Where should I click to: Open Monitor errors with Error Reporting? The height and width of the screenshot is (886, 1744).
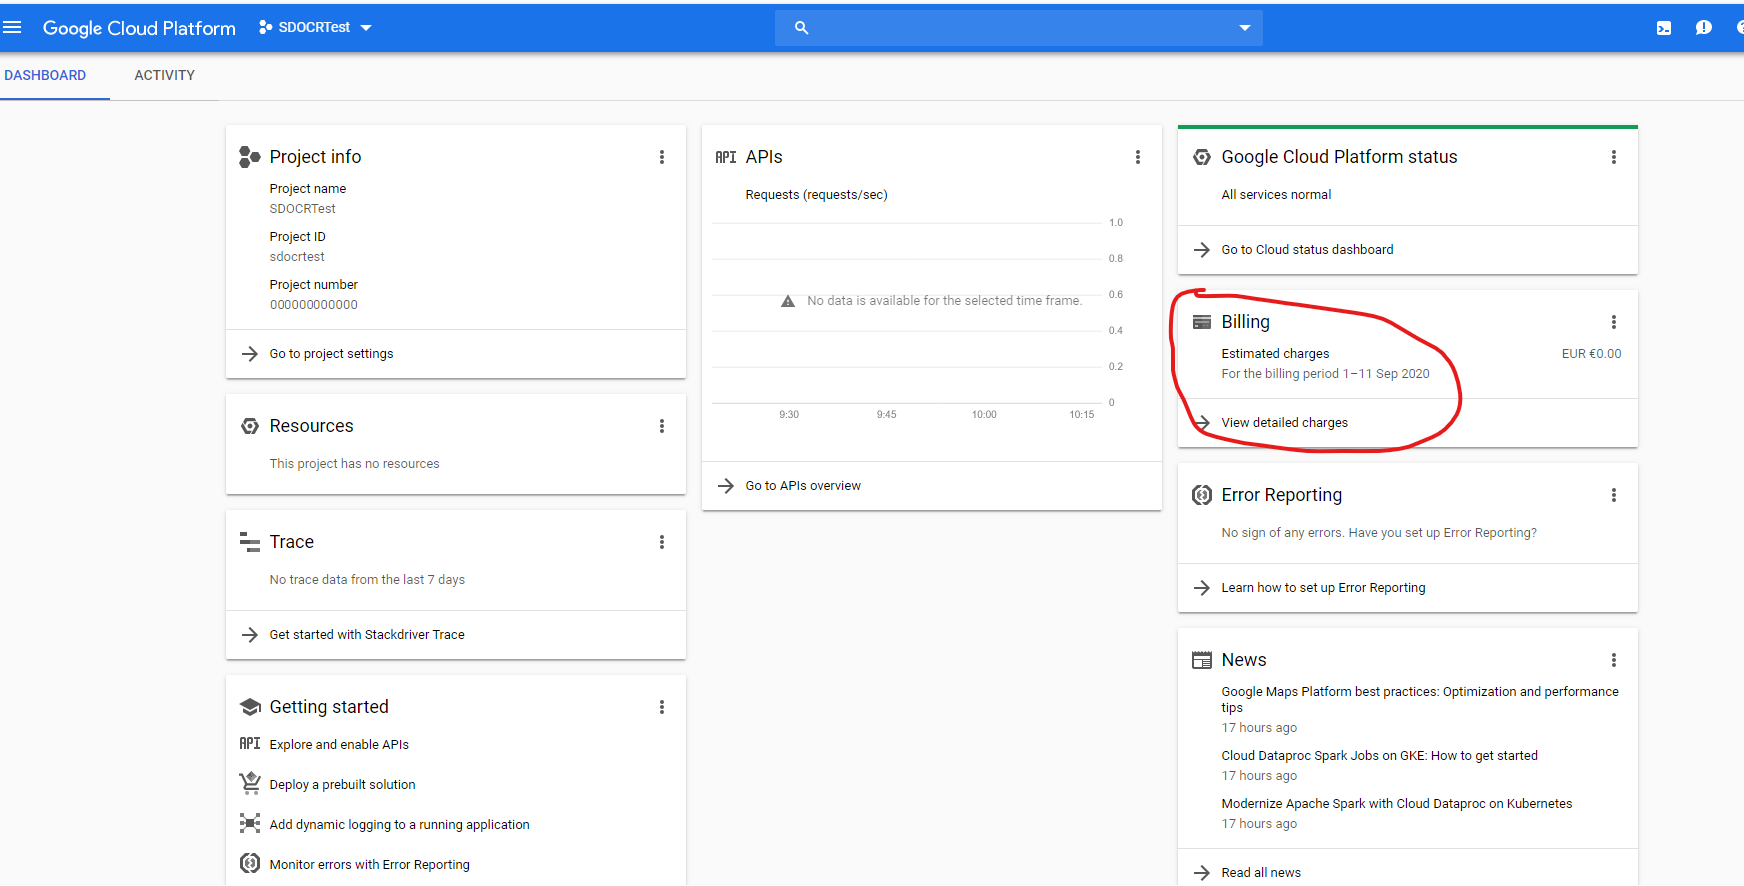click(x=369, y=865)
